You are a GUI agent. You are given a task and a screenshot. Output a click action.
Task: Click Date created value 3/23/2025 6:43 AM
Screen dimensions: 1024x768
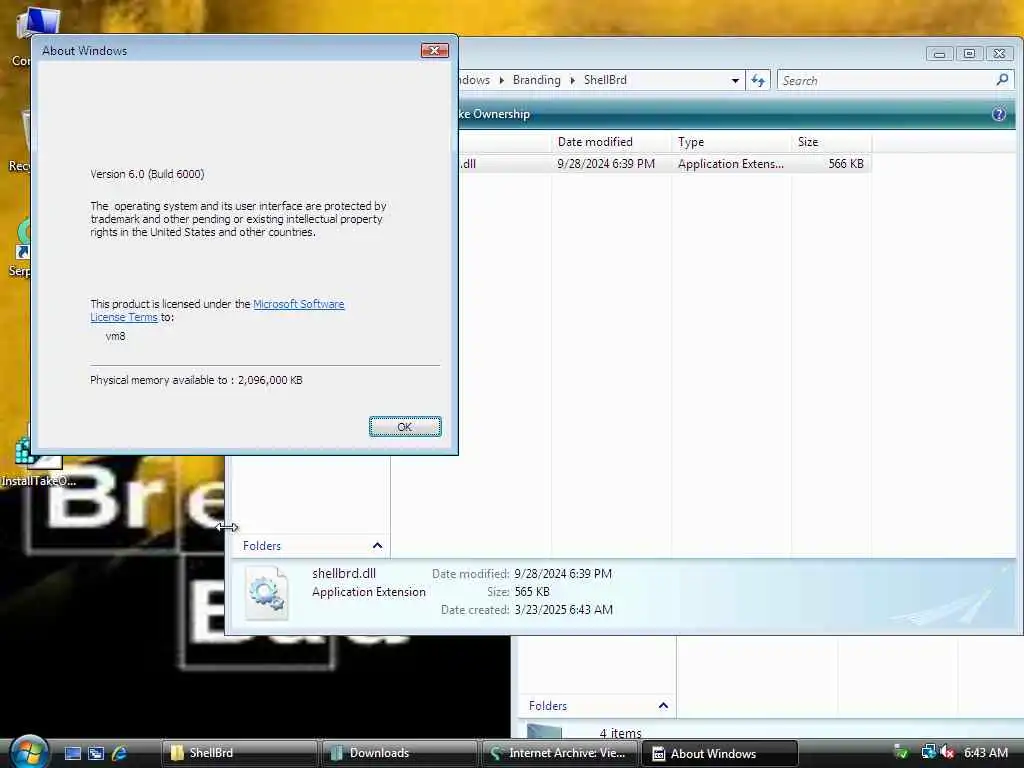[x=563, y=609]
